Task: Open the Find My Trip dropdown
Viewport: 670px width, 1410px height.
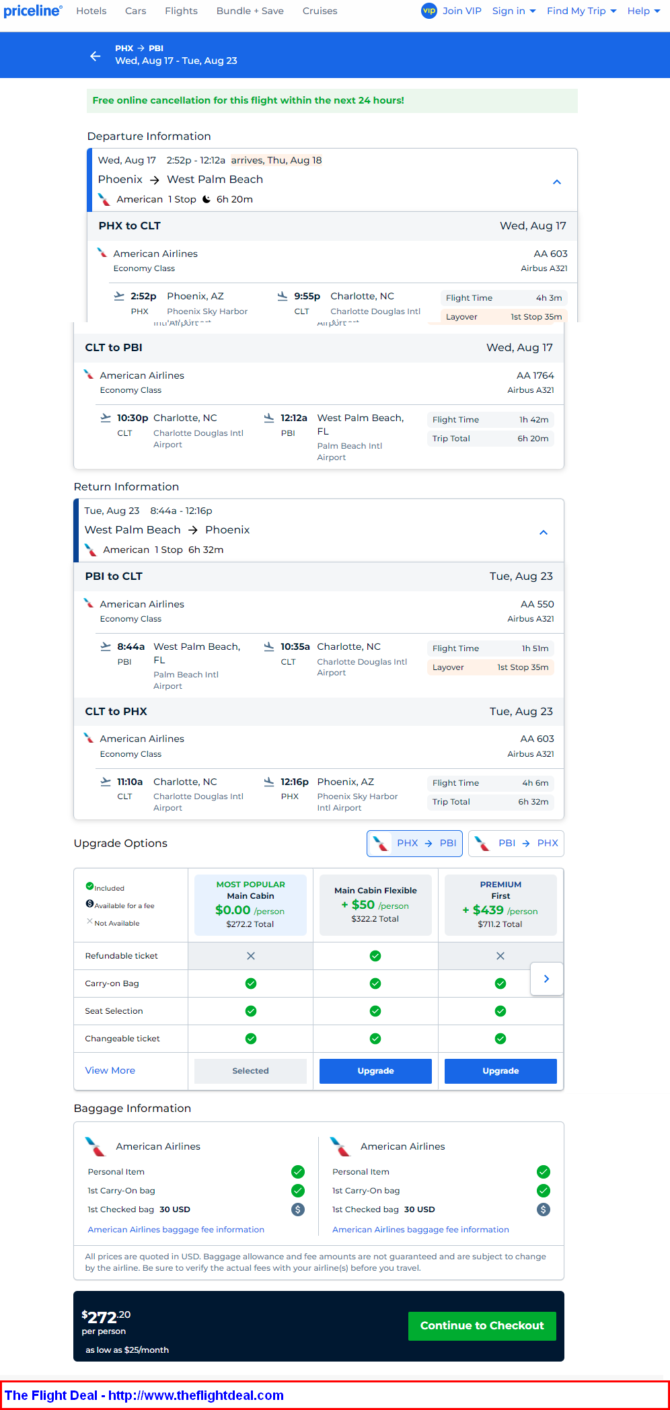Action: [x=581, y=11]
